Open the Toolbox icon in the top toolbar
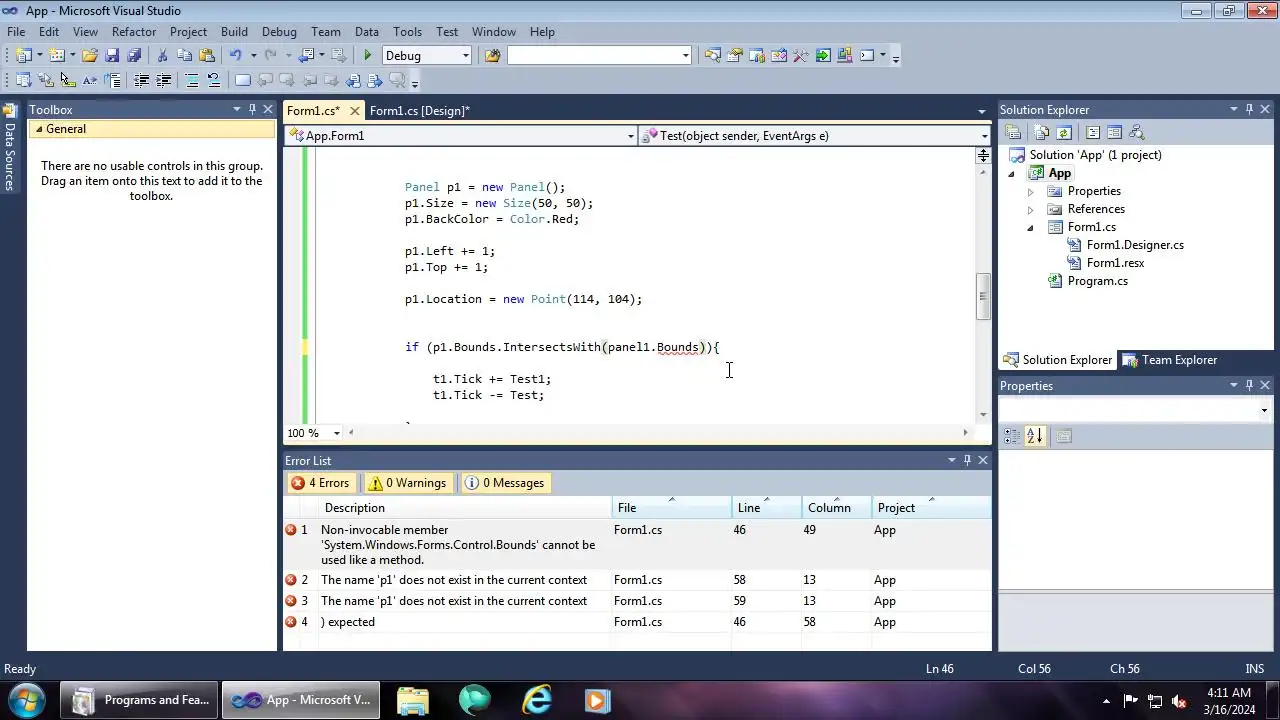The width and height of the screenshot is (1280, 720). pos(801,56)
